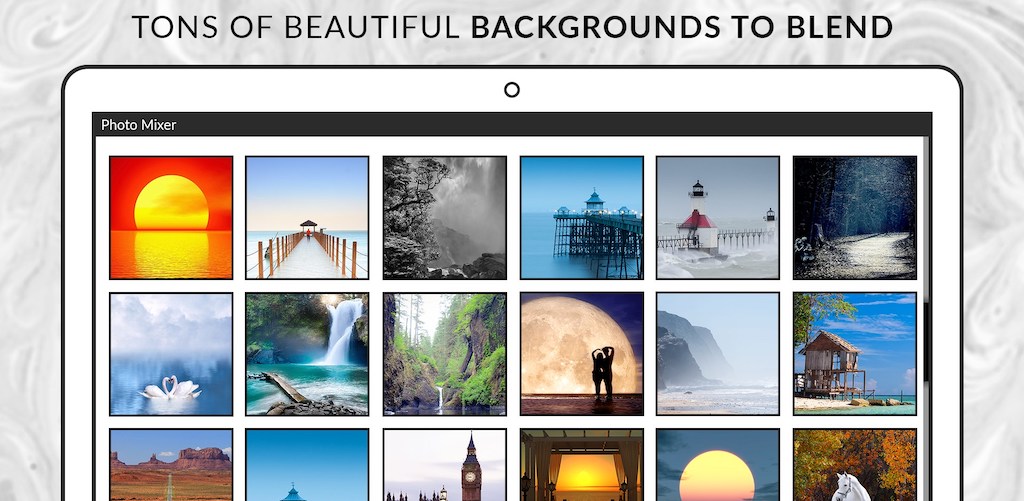Select the dark forest path background

point(854,218)
